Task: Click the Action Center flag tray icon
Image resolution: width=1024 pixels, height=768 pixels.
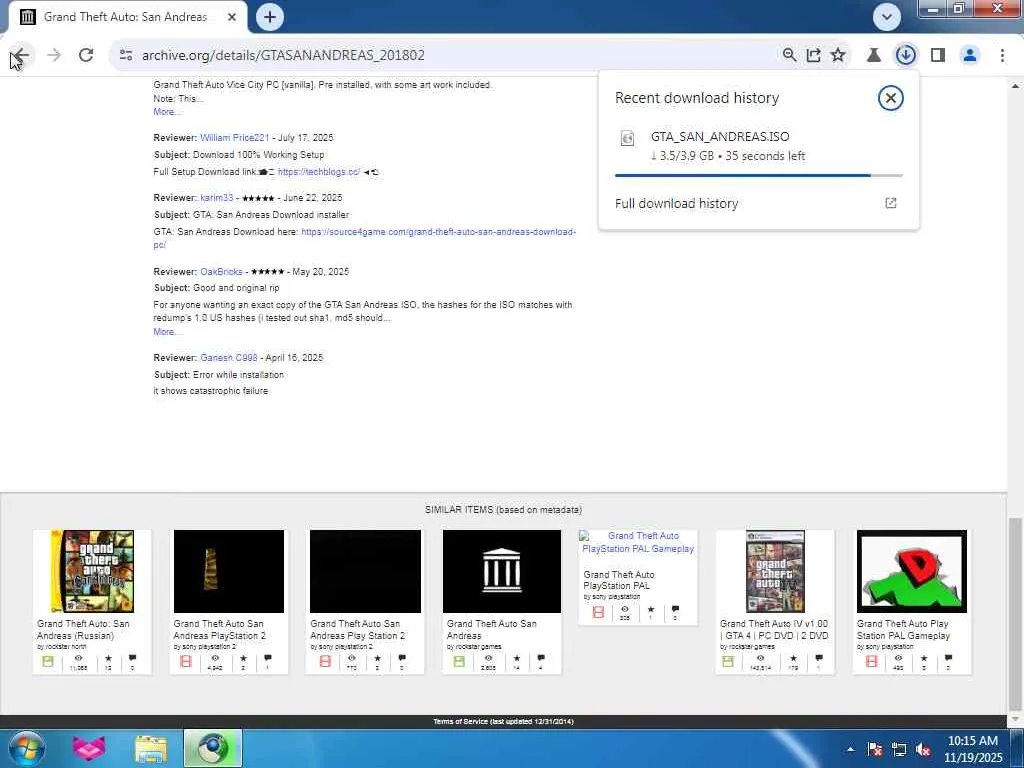Action: (x=875, y=749)
